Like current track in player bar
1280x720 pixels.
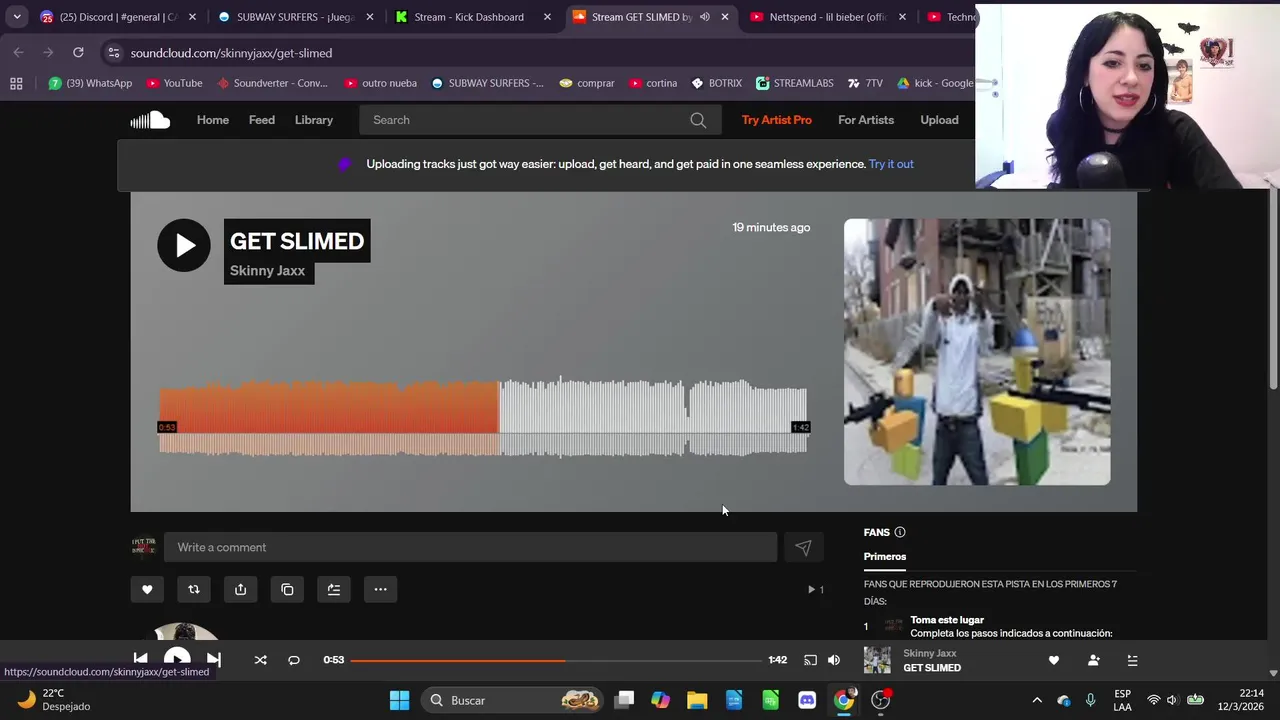1053,660
